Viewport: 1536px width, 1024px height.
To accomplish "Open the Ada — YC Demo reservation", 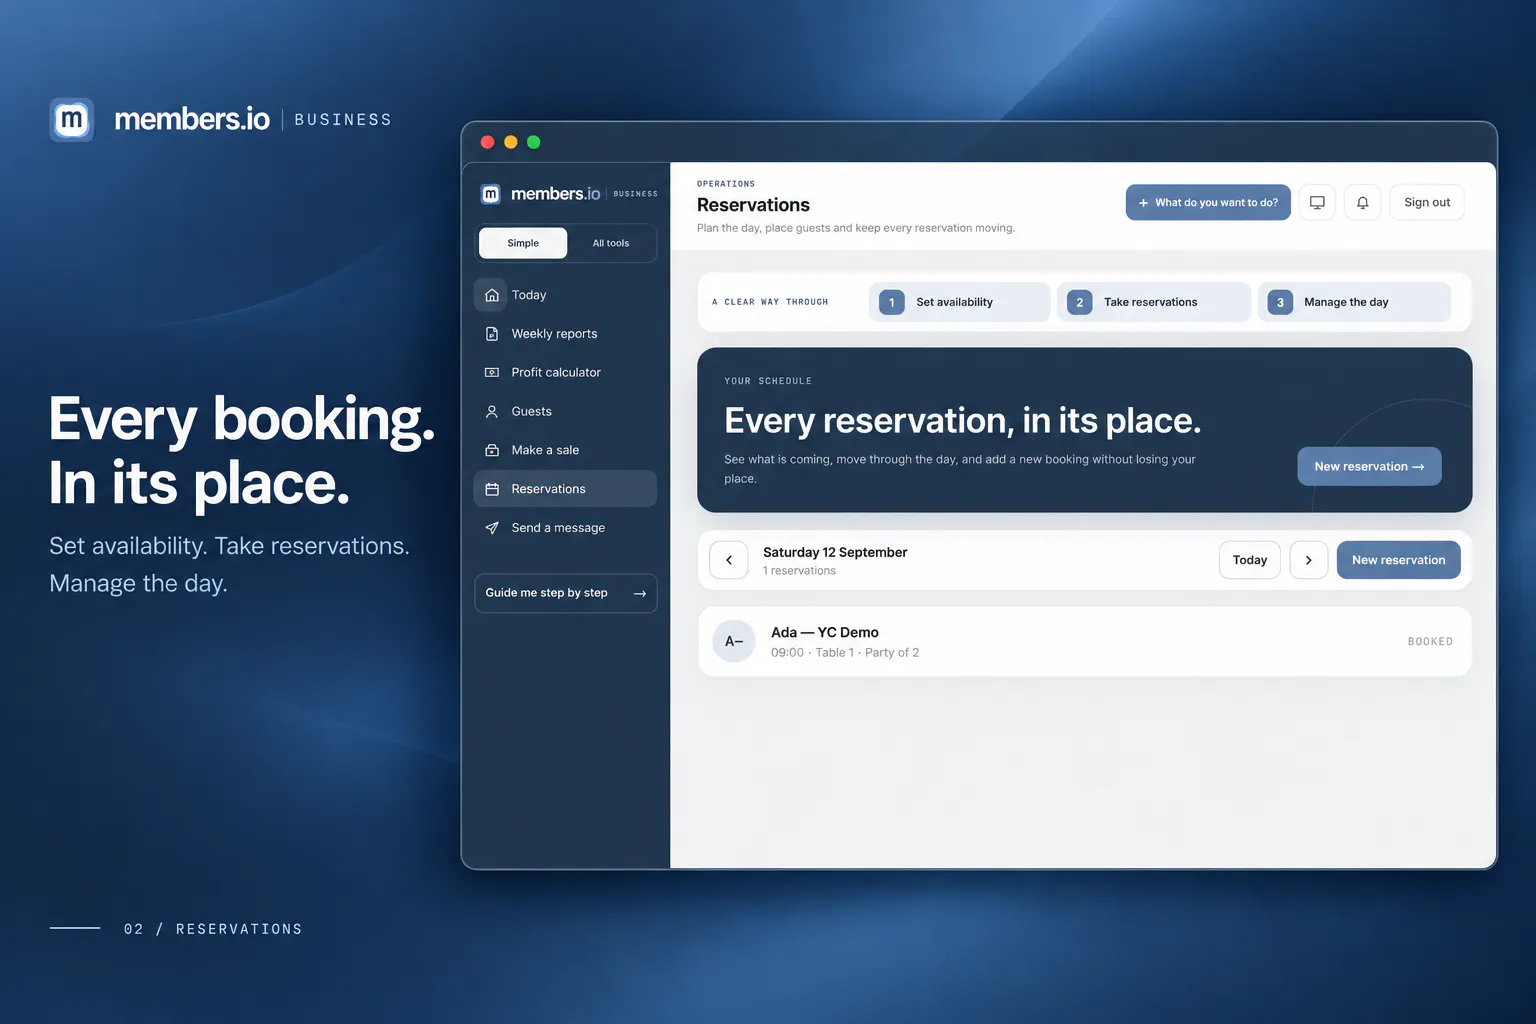I will coord(1084,641).
